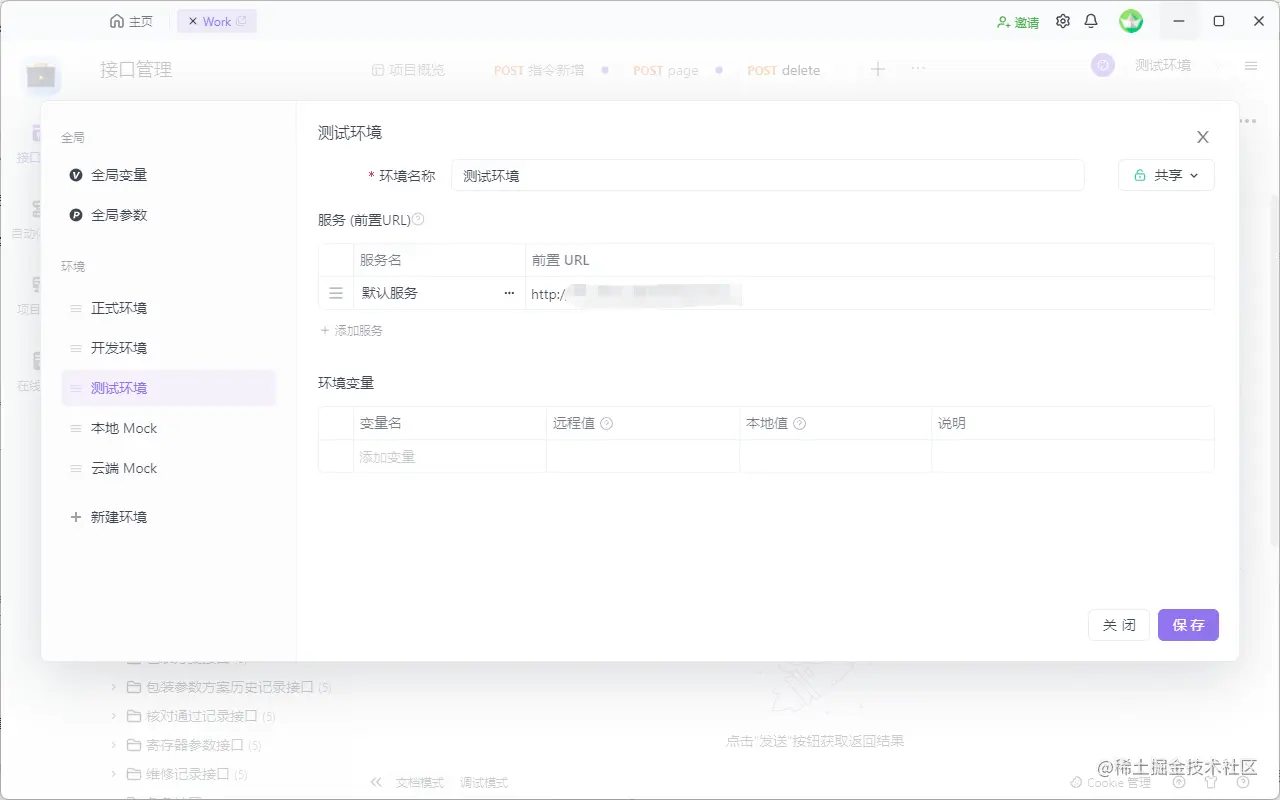Screen dimensions: 1280x800
Task: Open the 共享 sharing dropdown
Action: point(1166,175)
